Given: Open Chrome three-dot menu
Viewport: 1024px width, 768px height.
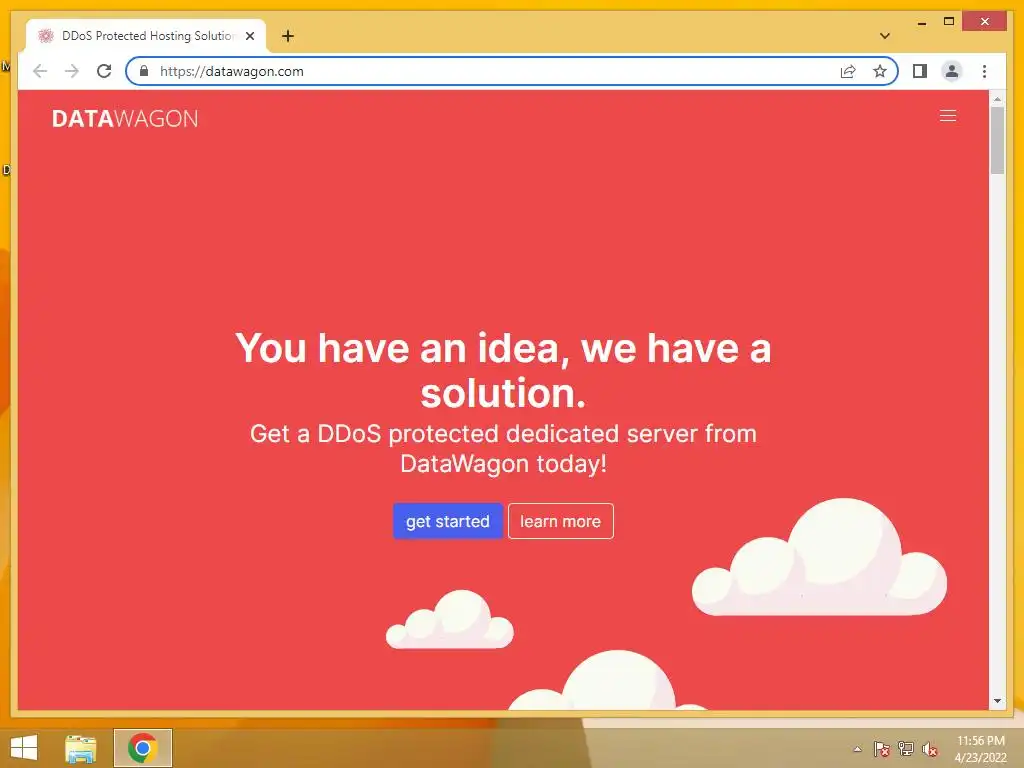Looking at the screenshot, I should tap(984, 71).
